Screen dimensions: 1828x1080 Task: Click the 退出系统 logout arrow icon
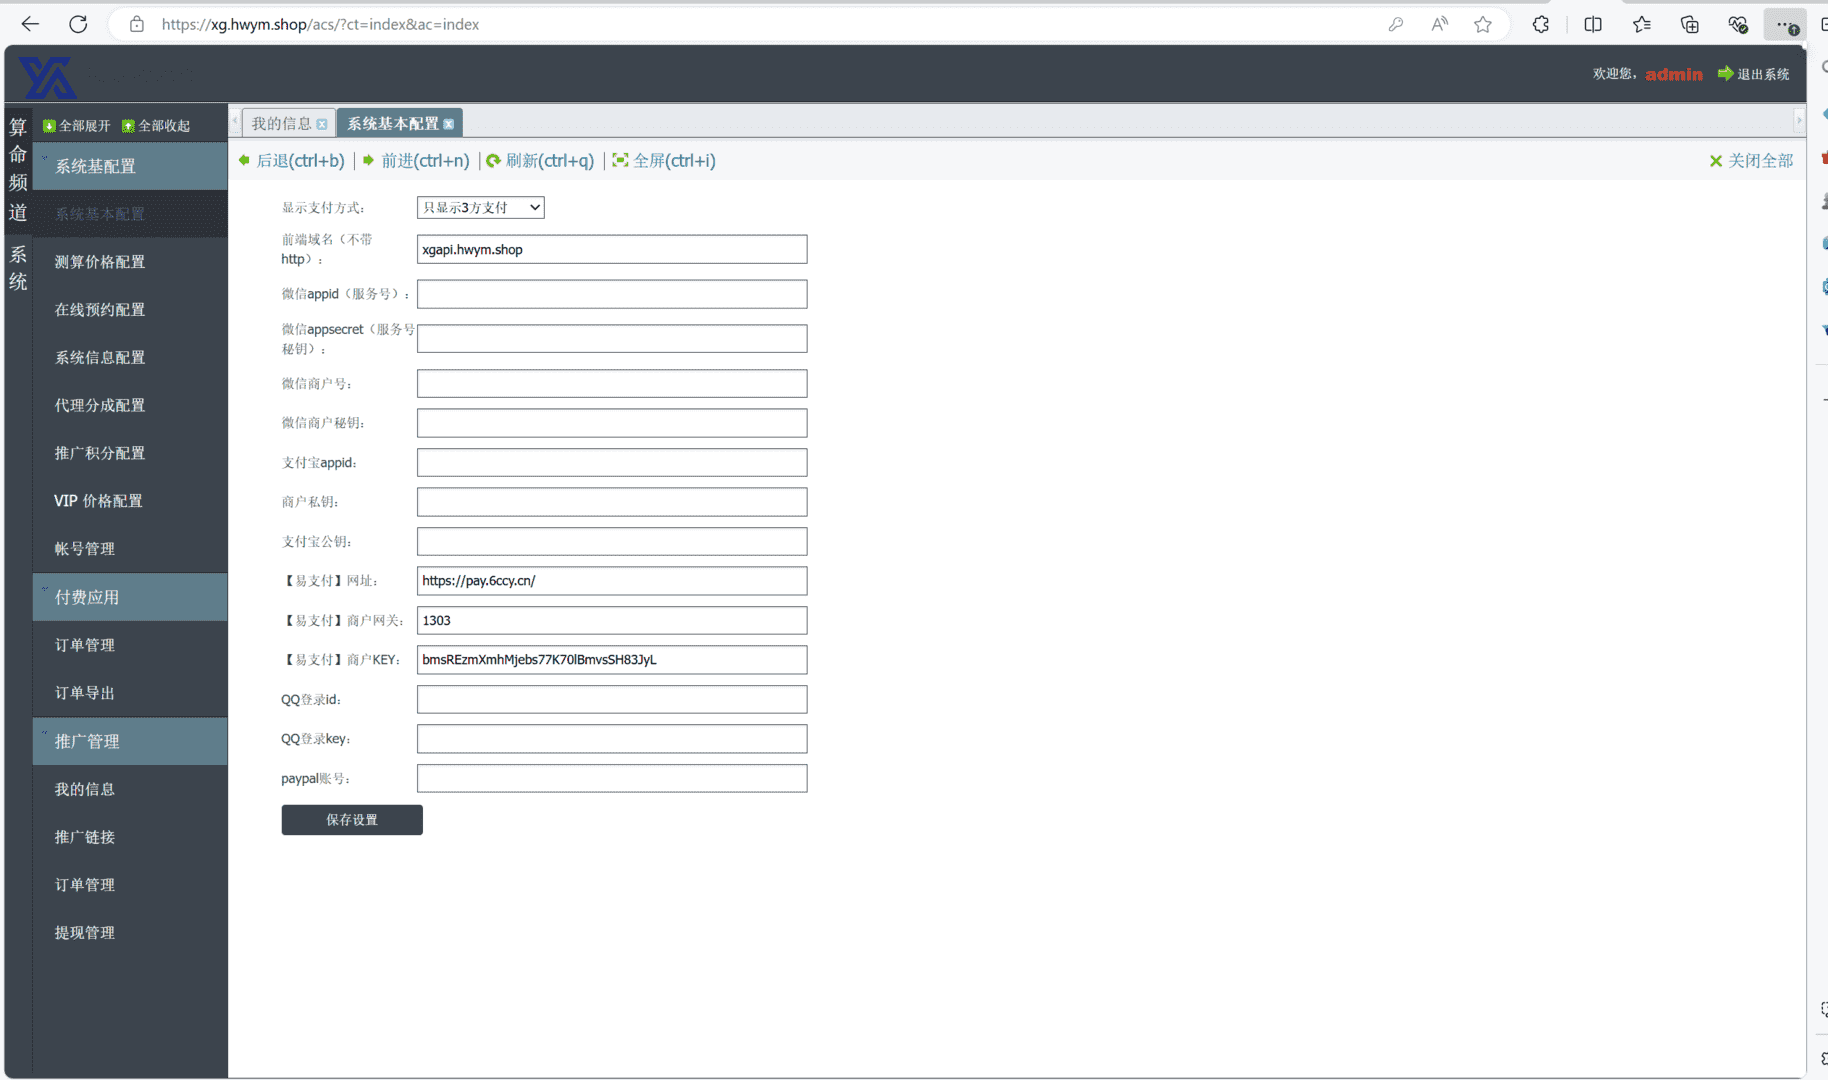tap(1725, 74)
